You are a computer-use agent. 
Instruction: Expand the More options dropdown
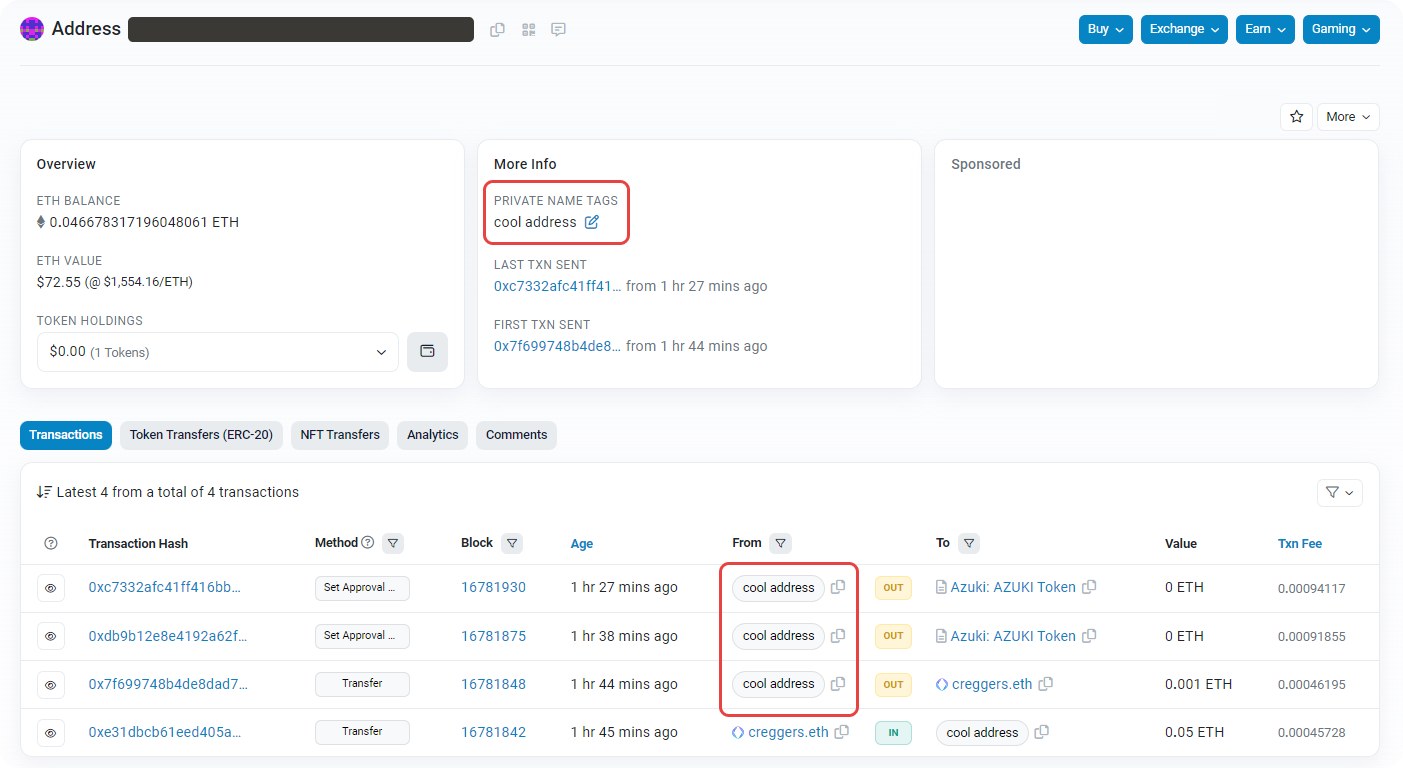pyautogui.click(x=1347, y=117)
